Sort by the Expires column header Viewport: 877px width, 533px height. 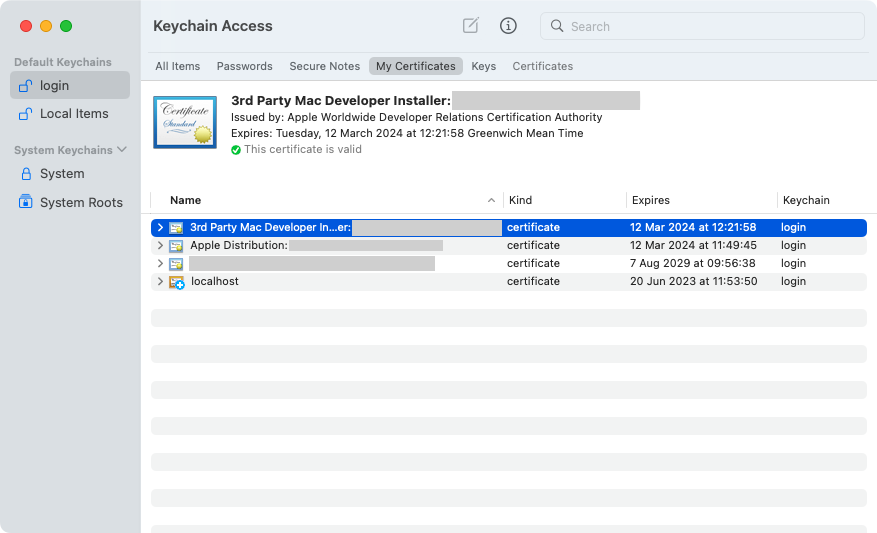tap(650, 200)
